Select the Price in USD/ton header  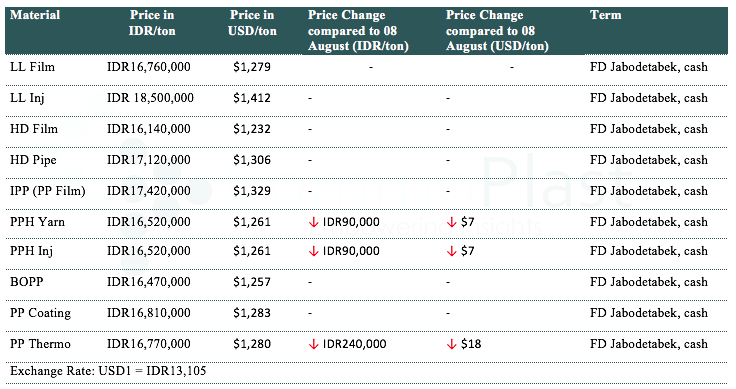pos(252,23)
